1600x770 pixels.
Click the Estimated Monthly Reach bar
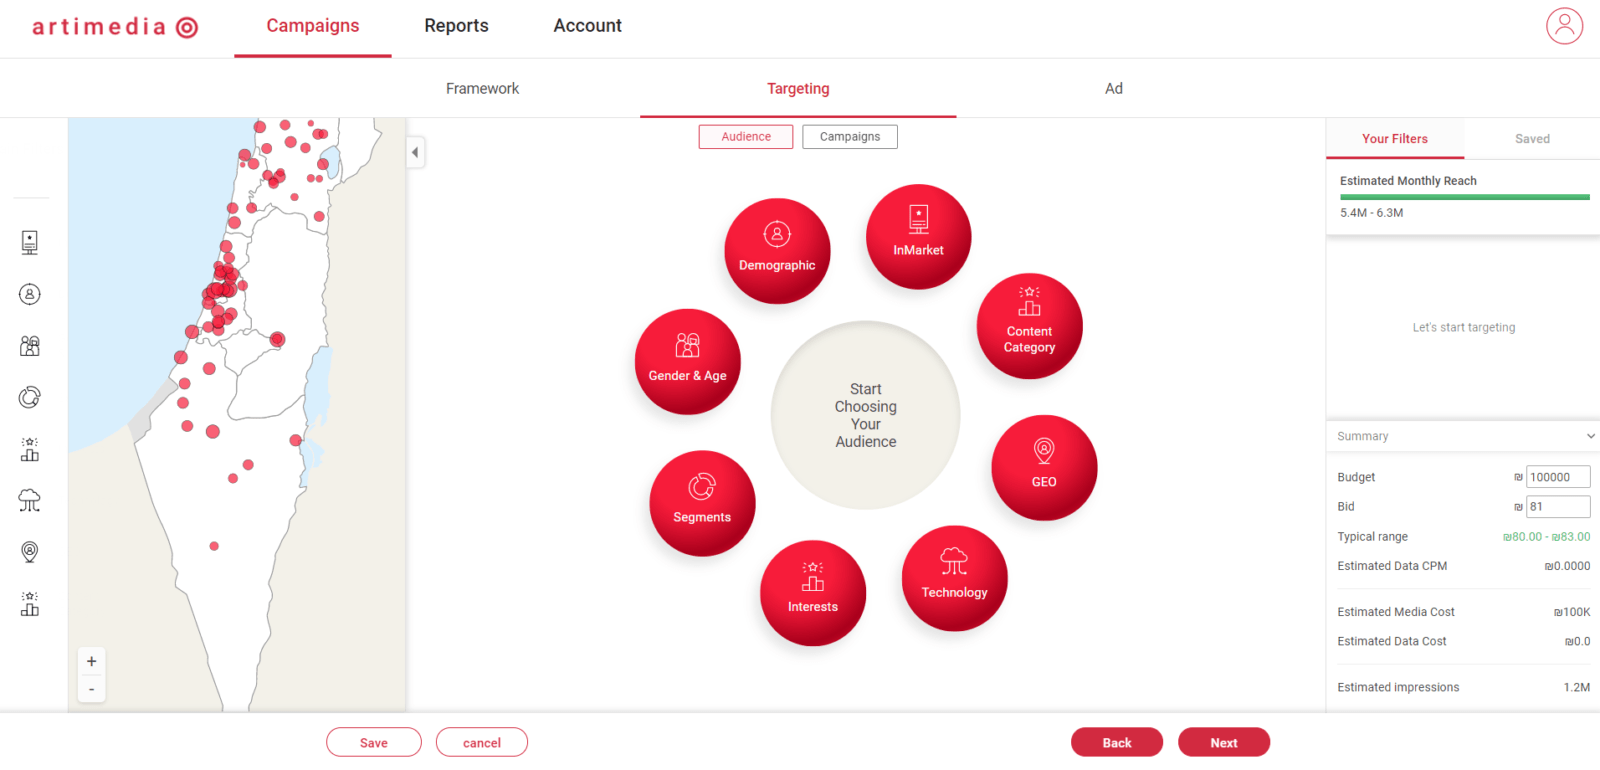coord(1465,197)
